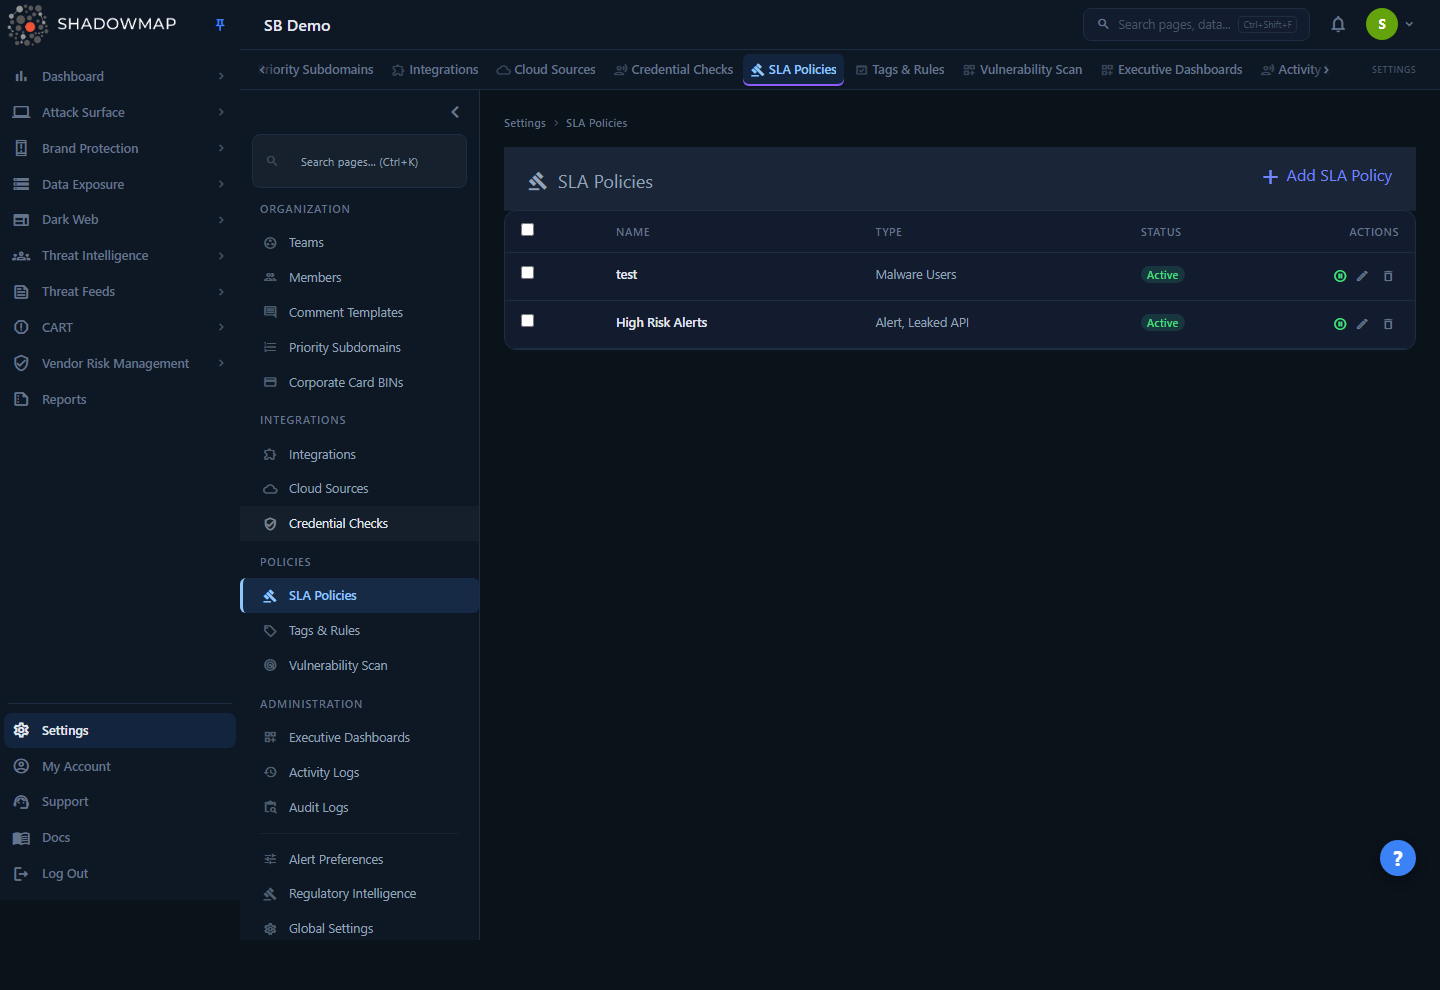The width and height of the screenshot is (1440, 990).
Task: Click Add SLA Policy button
Action: [1327, 176]
